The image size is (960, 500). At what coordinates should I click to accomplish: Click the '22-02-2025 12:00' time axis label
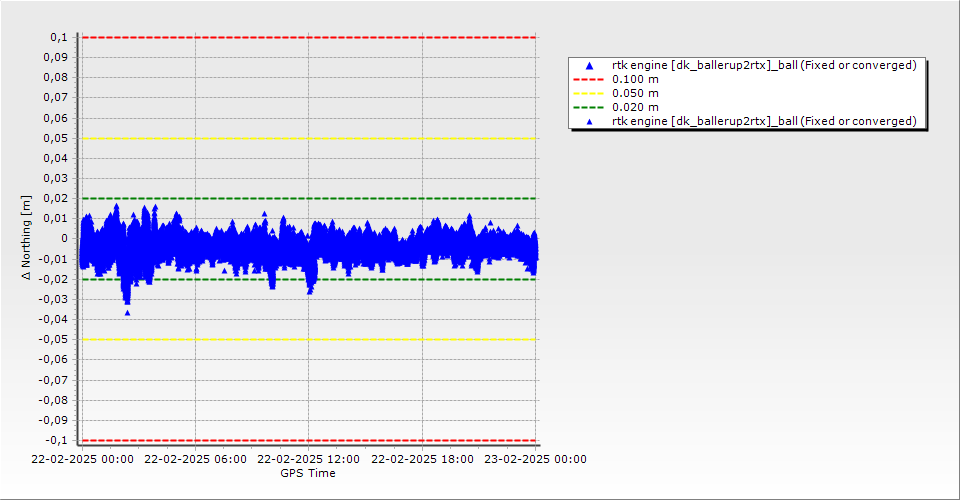(x=309, y=459)
